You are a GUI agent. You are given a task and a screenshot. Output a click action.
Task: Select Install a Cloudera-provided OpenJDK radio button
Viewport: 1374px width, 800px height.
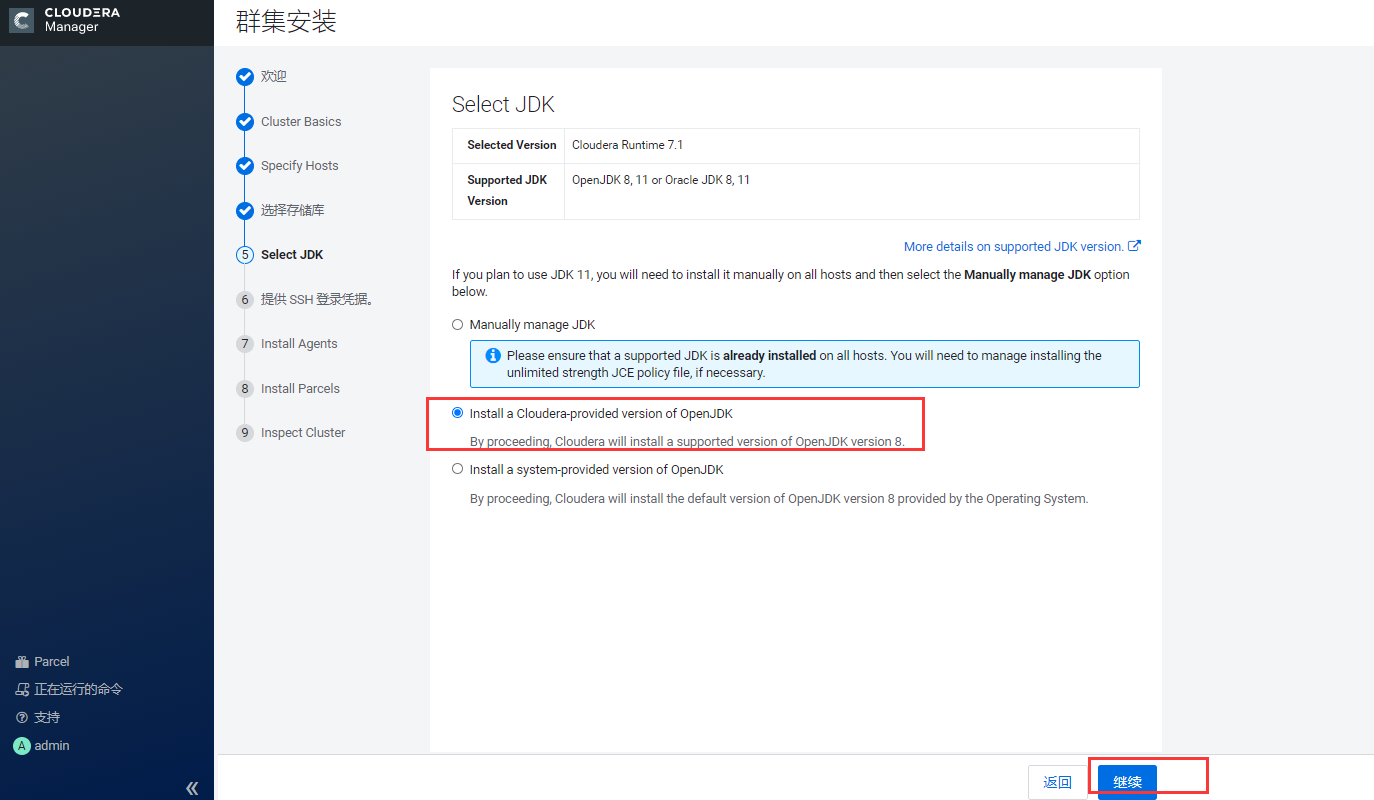click(x=458, y=413)
